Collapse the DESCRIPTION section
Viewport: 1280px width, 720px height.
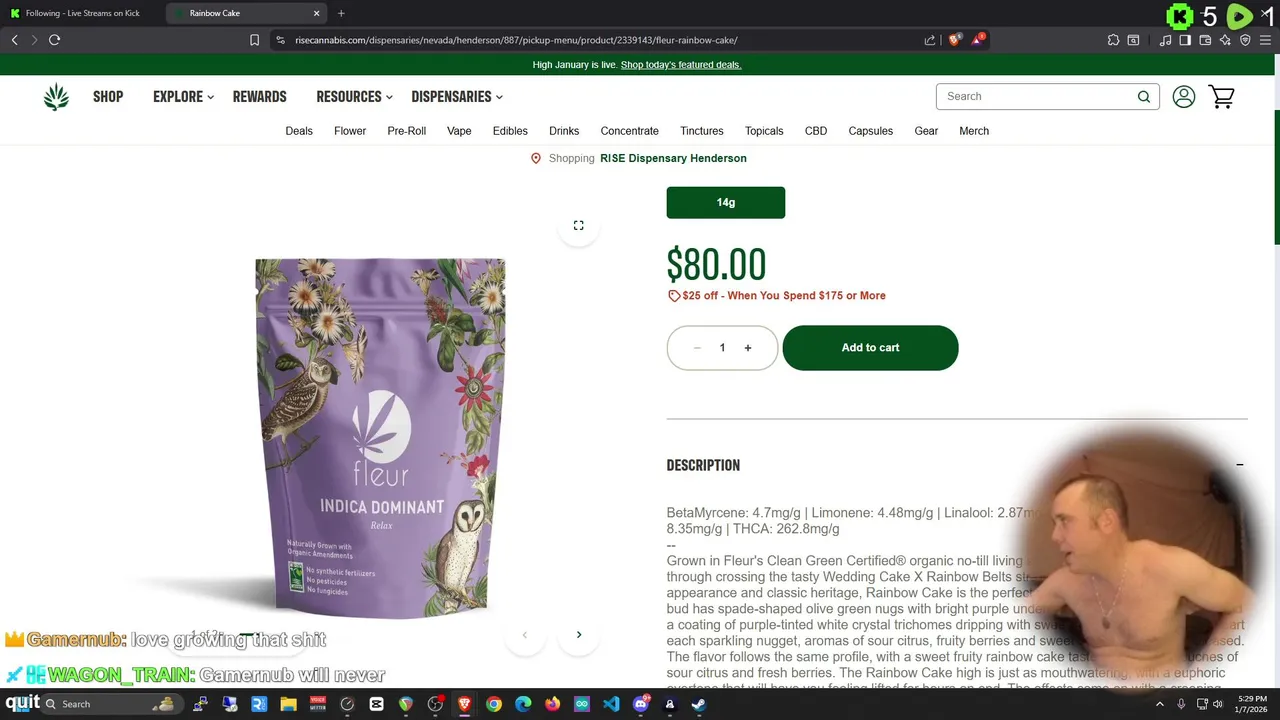coord(1239,465)
